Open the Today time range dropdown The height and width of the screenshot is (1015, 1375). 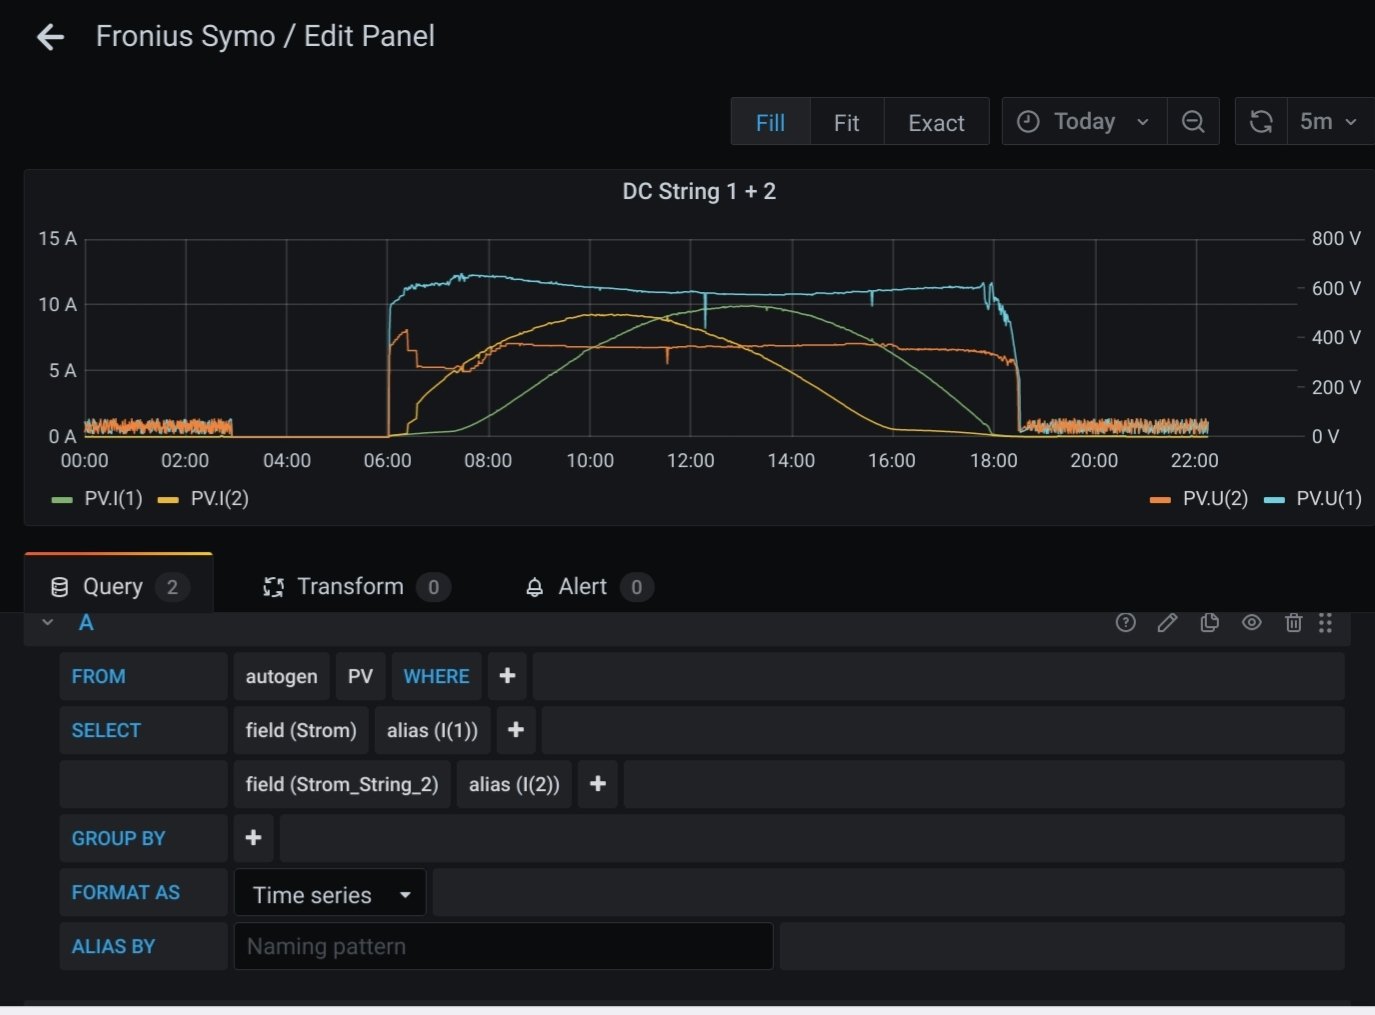[x=1084, y=122]
